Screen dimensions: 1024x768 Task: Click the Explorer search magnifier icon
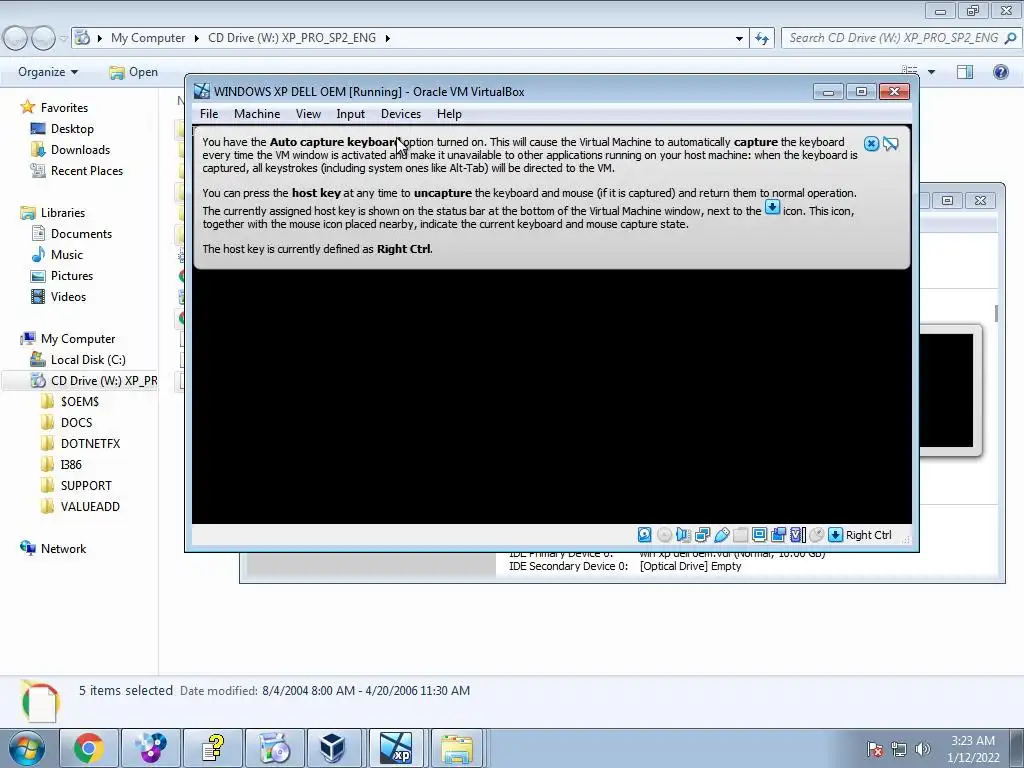click(x=1010, y=38)
